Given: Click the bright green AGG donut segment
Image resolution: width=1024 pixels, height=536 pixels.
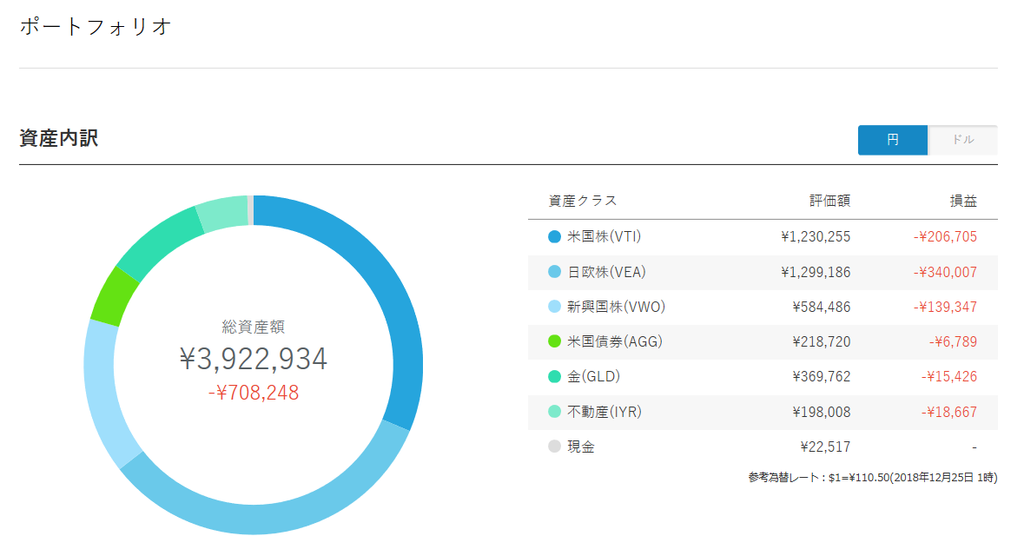Looking at the screenshot, I should tap(114, 298).
